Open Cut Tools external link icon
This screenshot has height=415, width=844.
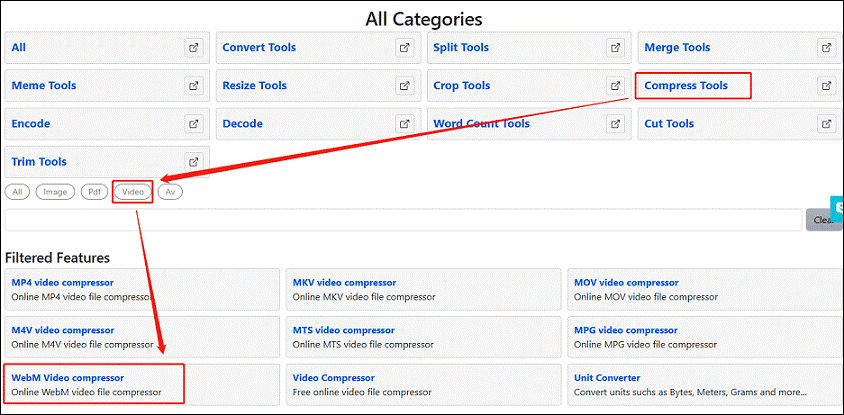(x=826, y=124)
